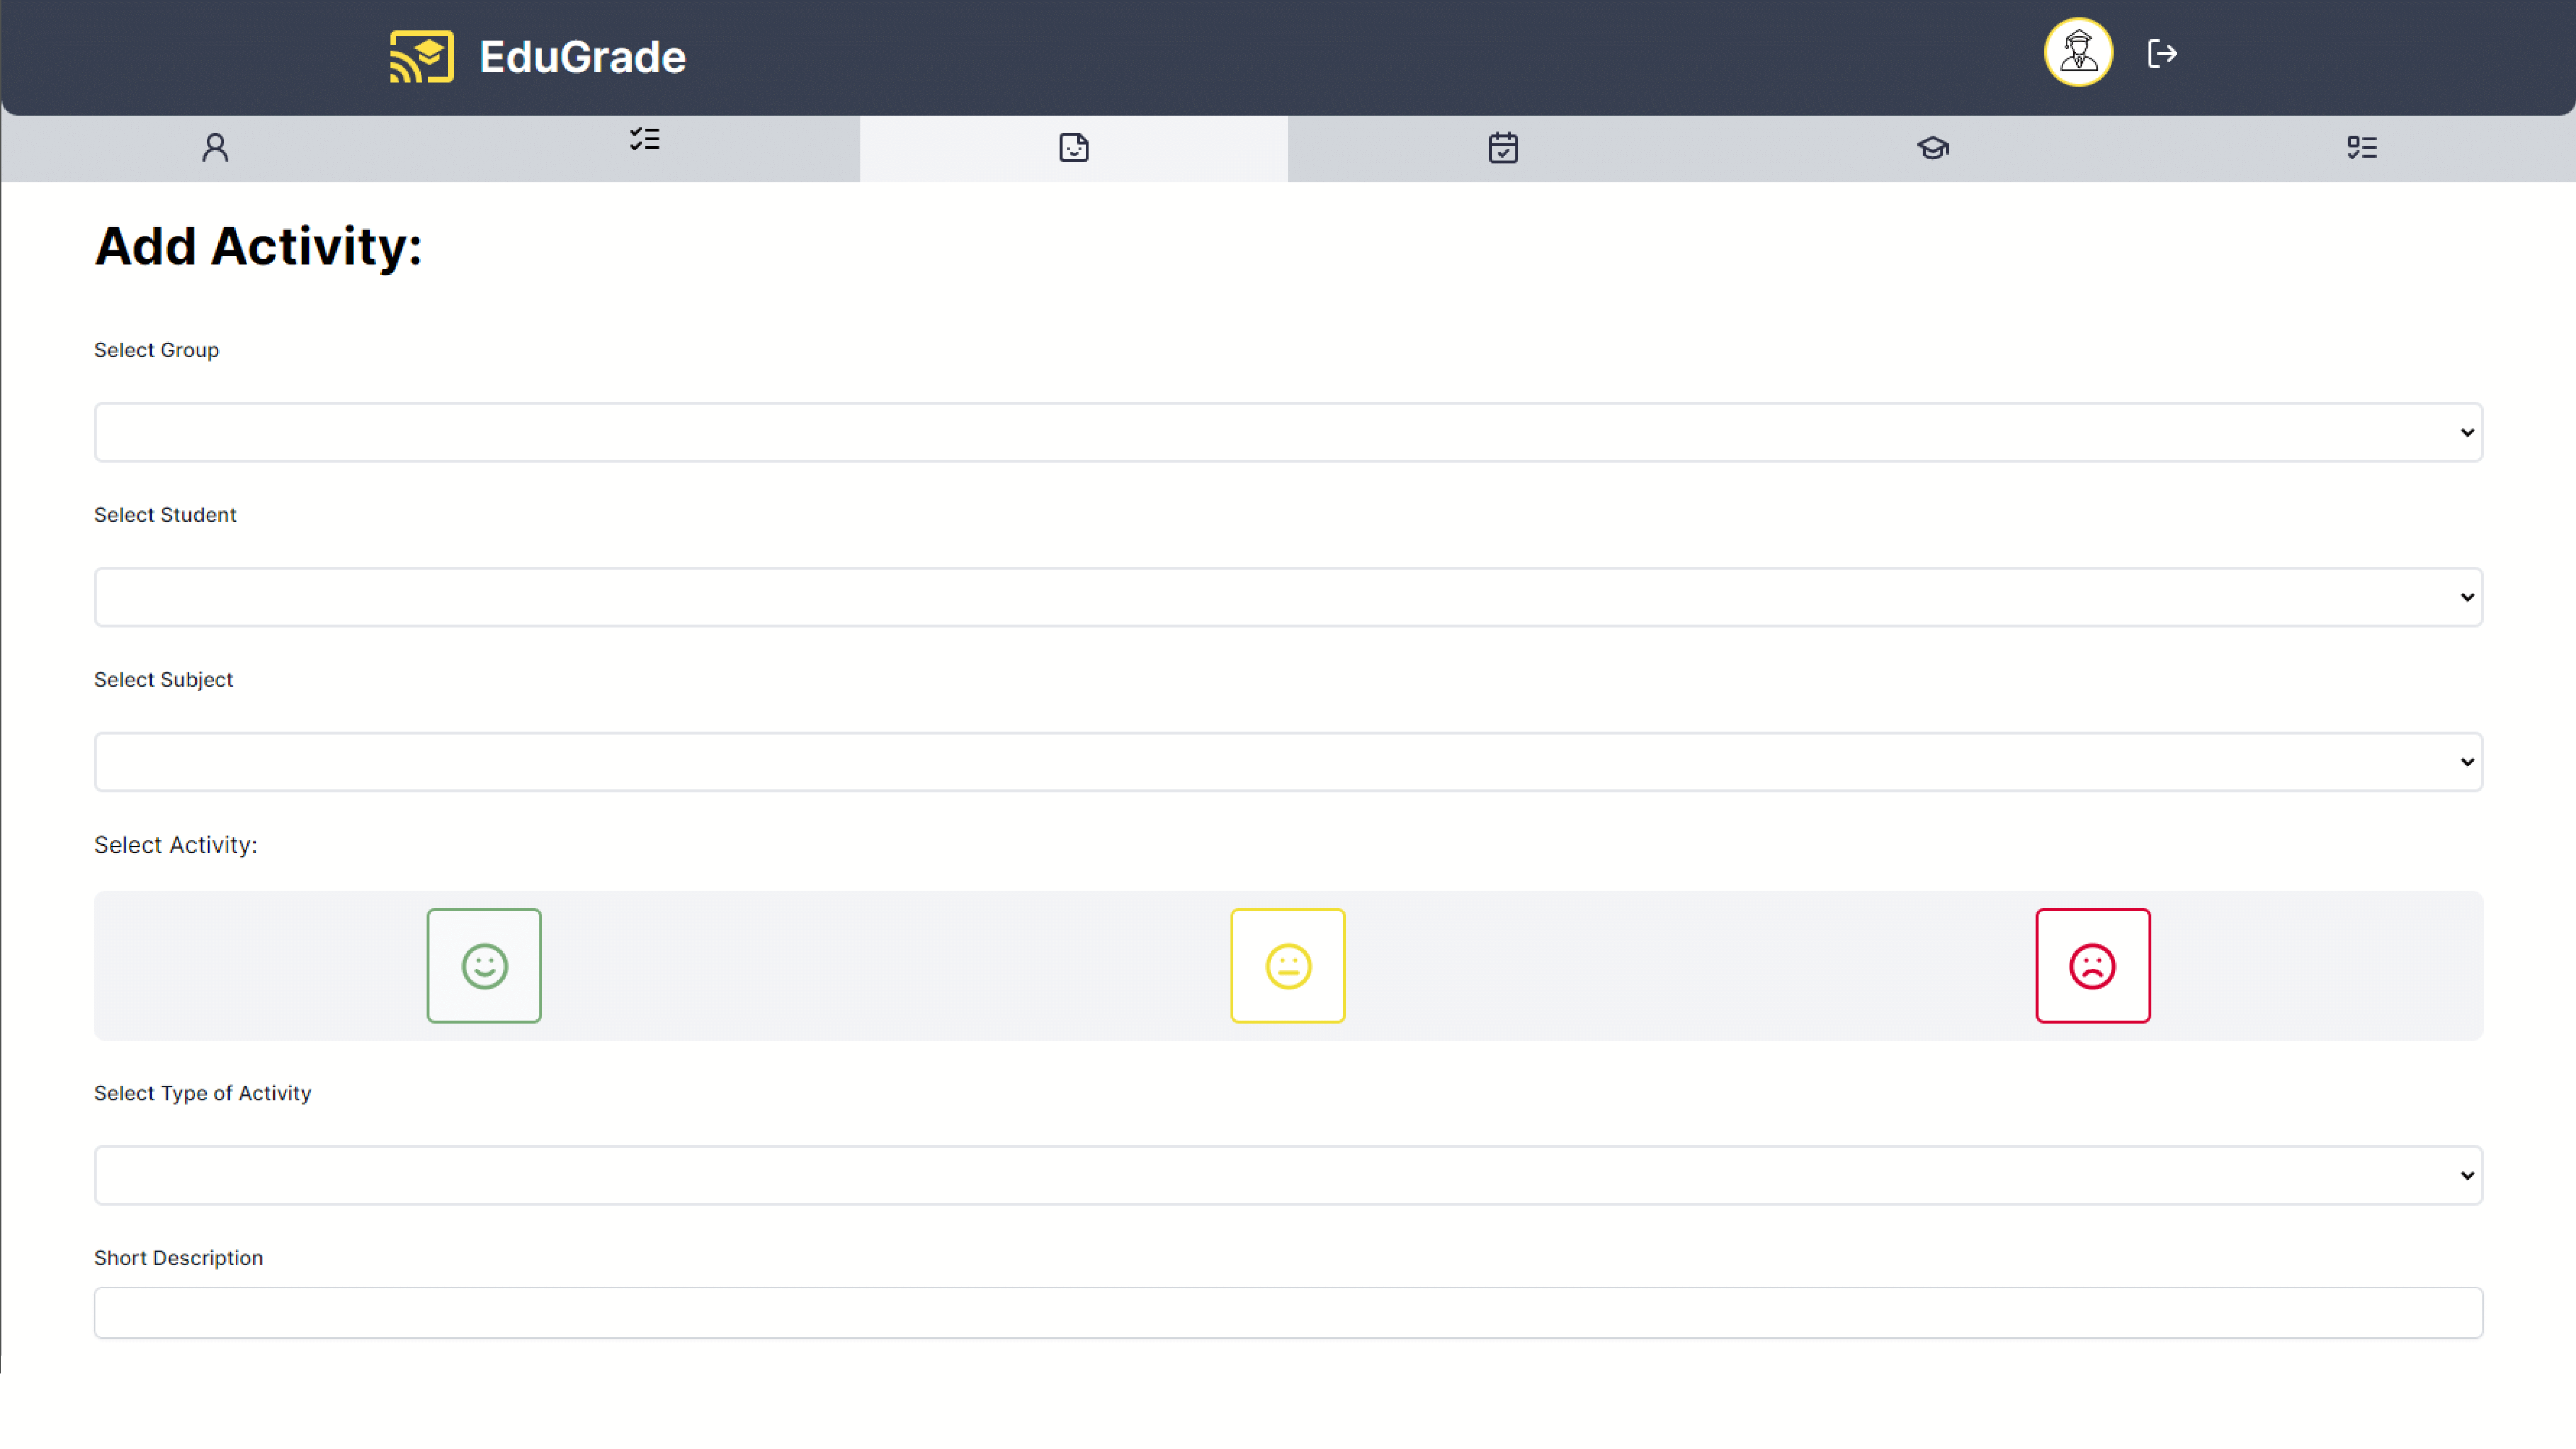Select the activity note tab
The image size is (2576, 1449).
(1074, 148)
